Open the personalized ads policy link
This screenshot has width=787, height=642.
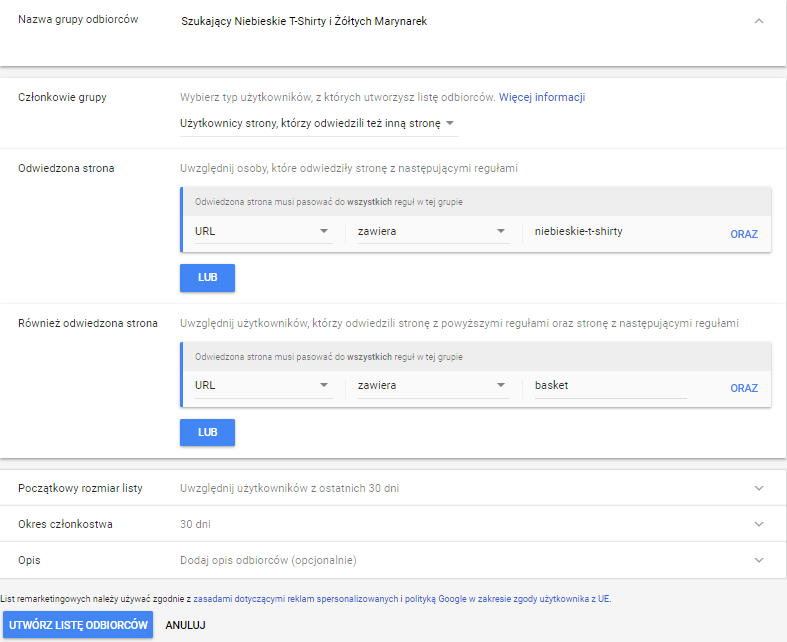pyautogui.click(x=296, y=599)
